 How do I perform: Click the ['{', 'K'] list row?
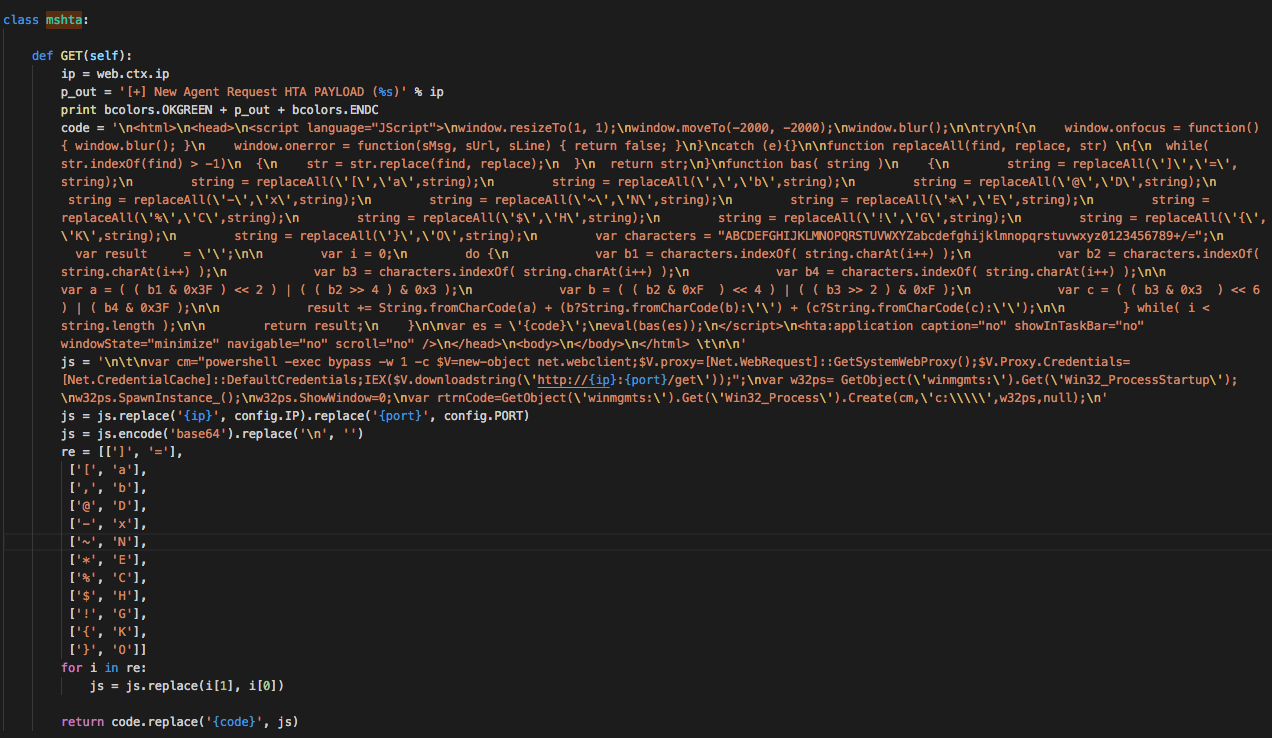pyautogui.click(x=108, y=631)
